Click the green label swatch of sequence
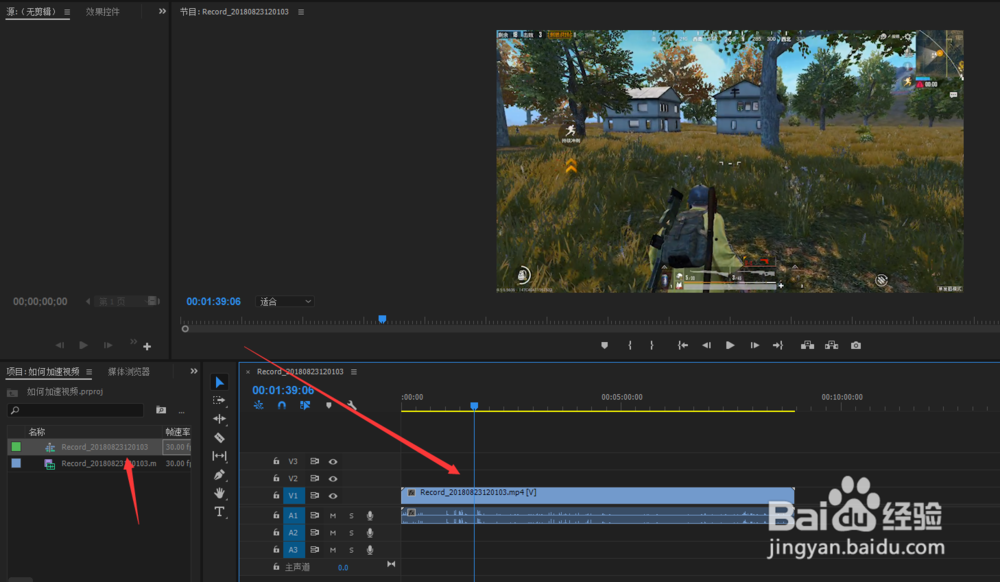Image resolution: width=1000 pixels, height=582 pixels. click(16, 447)
